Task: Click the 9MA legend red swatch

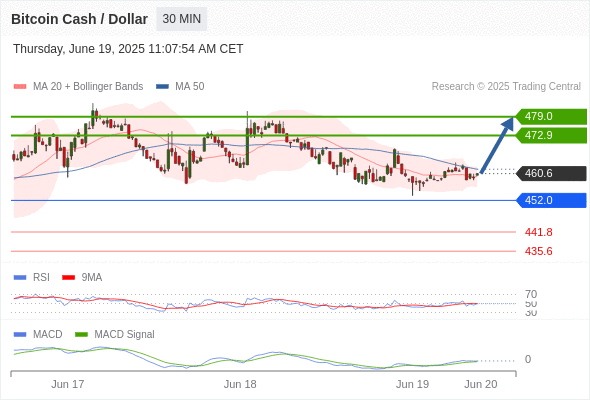Action: [68, 278]
